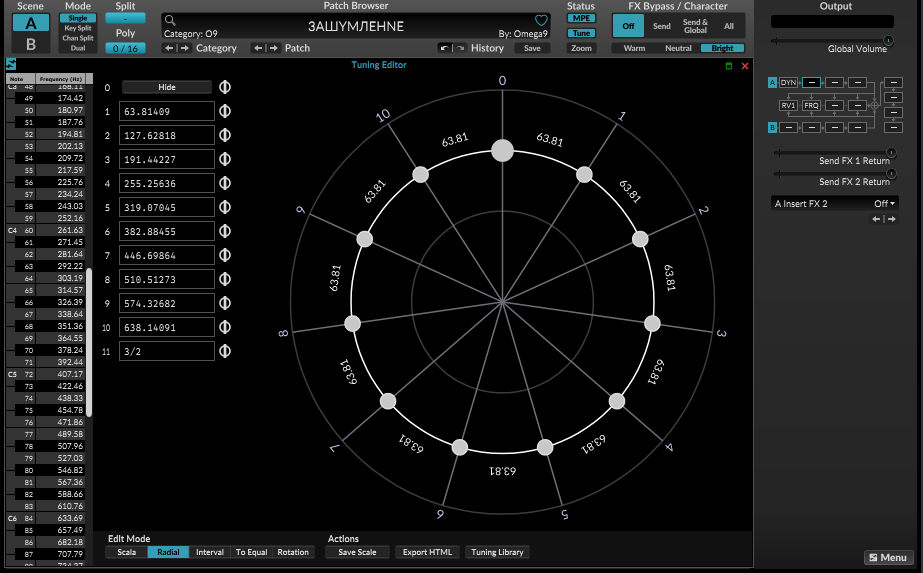Select the RV1 send effect slot
The height and width of the screenshot is (573, 923).
point(788,104)
